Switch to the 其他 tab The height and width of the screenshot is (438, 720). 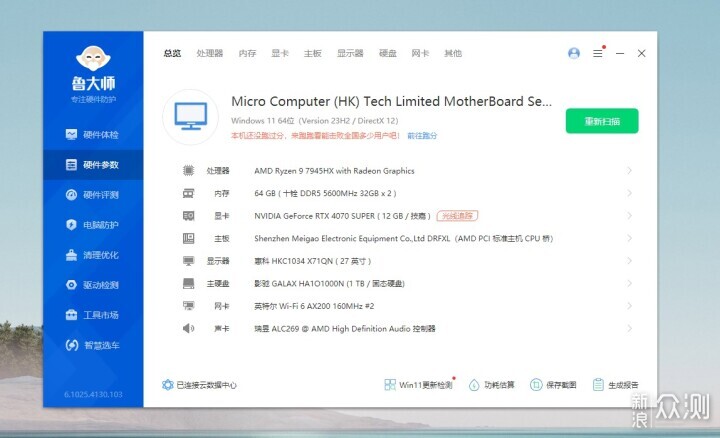click(x=453, y=53)
